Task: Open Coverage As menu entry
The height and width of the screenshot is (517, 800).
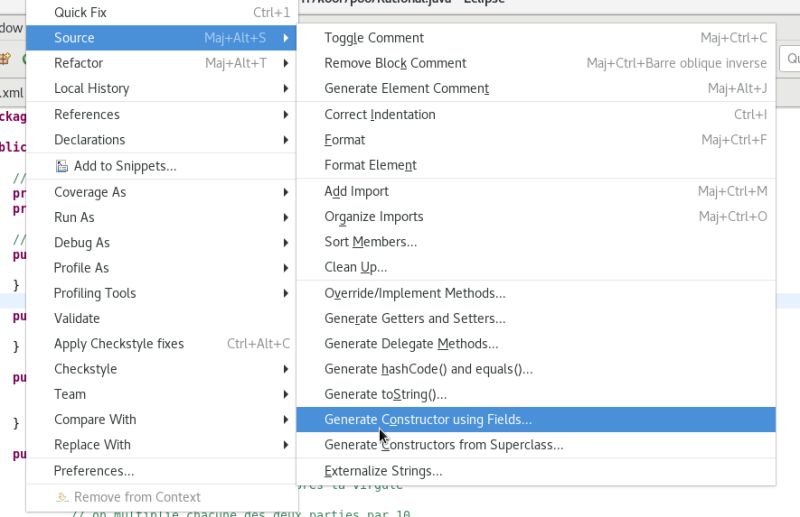Action: [x=161, y=192]
